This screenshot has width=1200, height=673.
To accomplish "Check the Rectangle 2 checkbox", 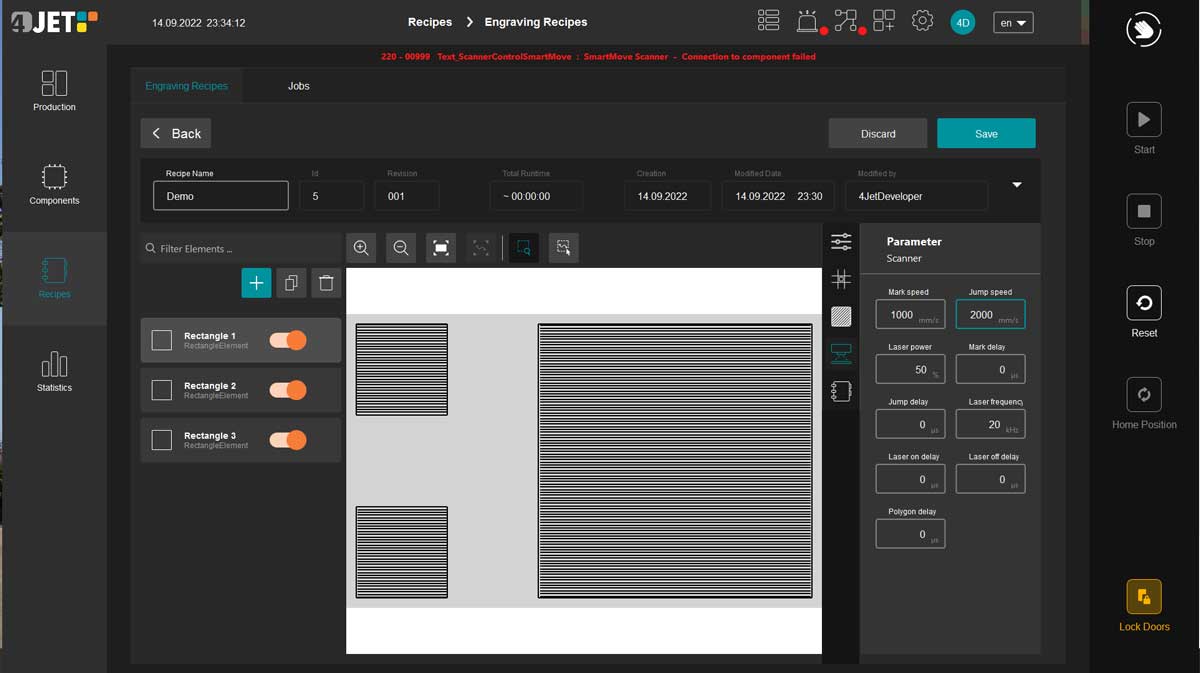I will 162,390.
